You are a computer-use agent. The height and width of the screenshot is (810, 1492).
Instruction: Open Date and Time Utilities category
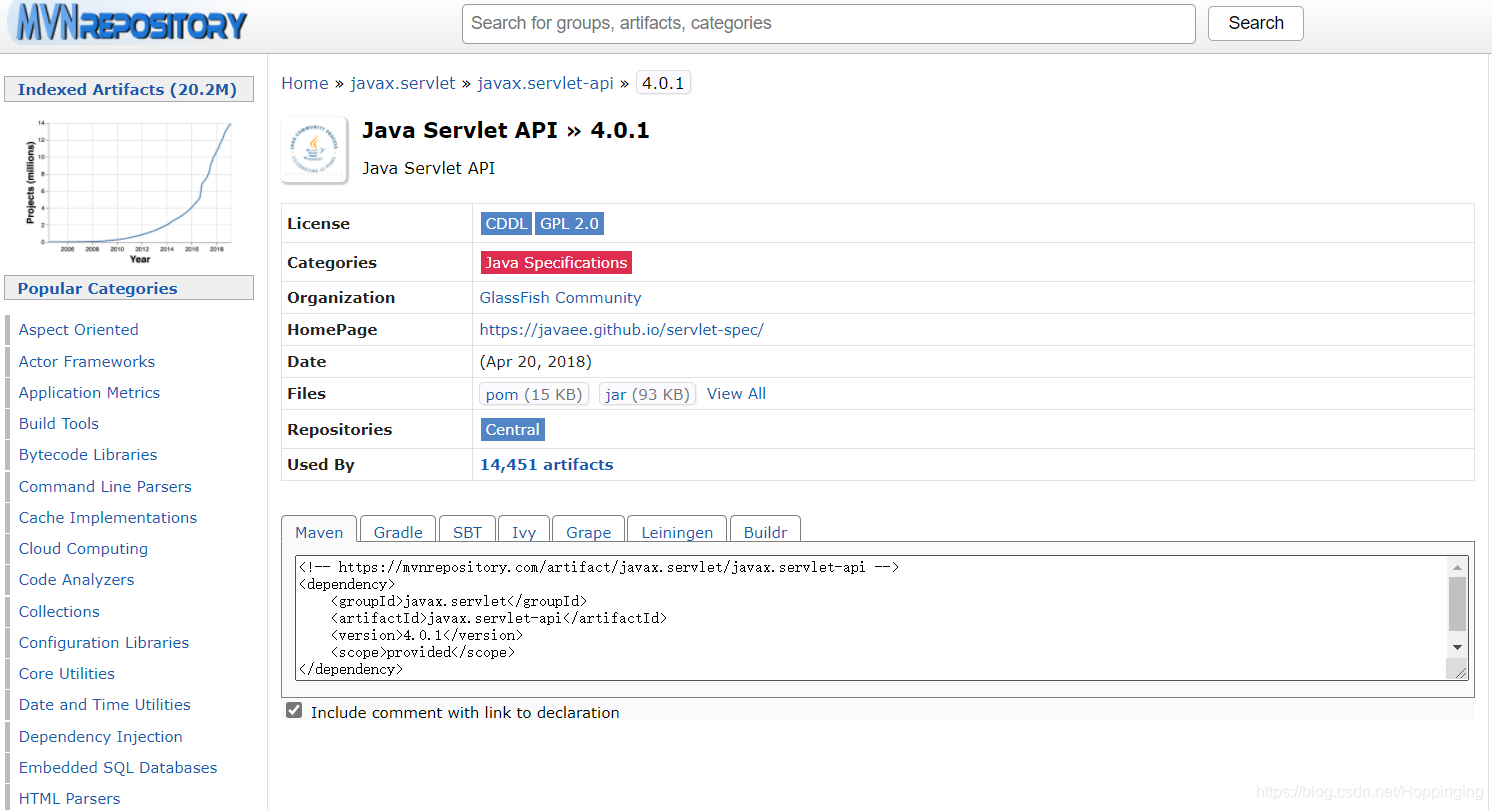[105, 705]
